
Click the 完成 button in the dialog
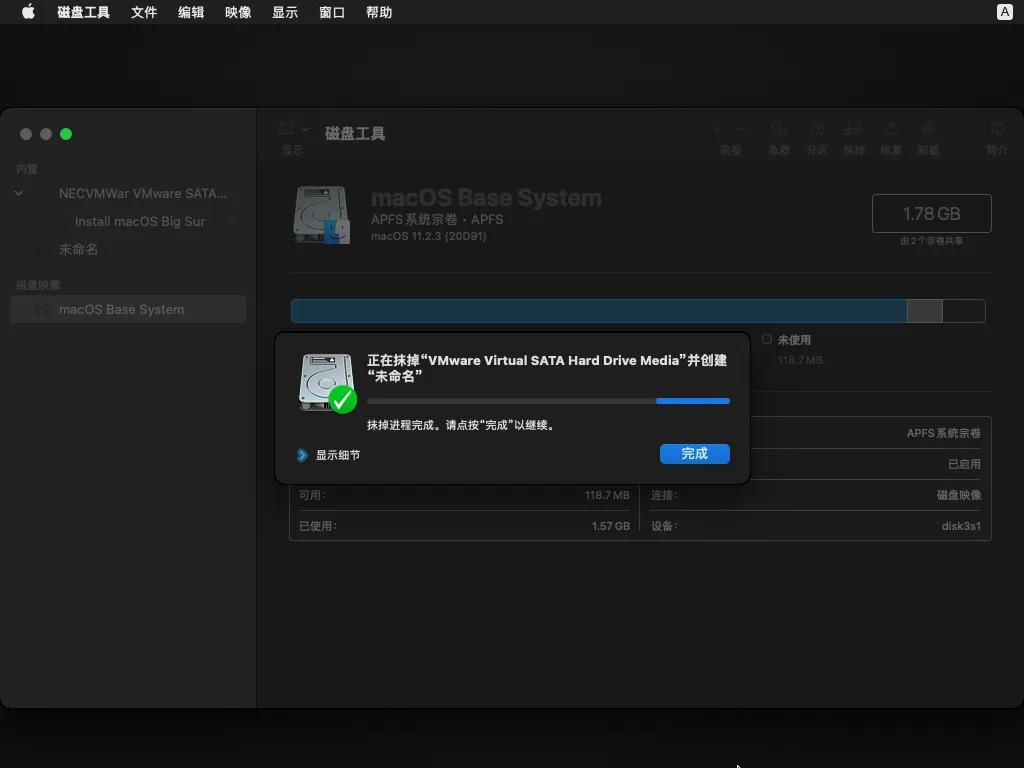[x=694, y=454]
